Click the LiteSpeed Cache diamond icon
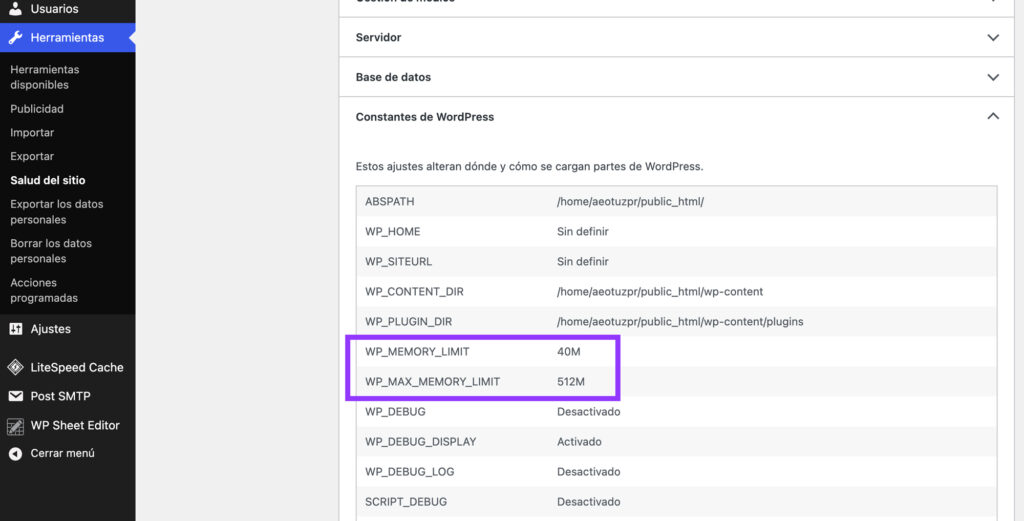The image size is (1024, 521). click(15, 368)
